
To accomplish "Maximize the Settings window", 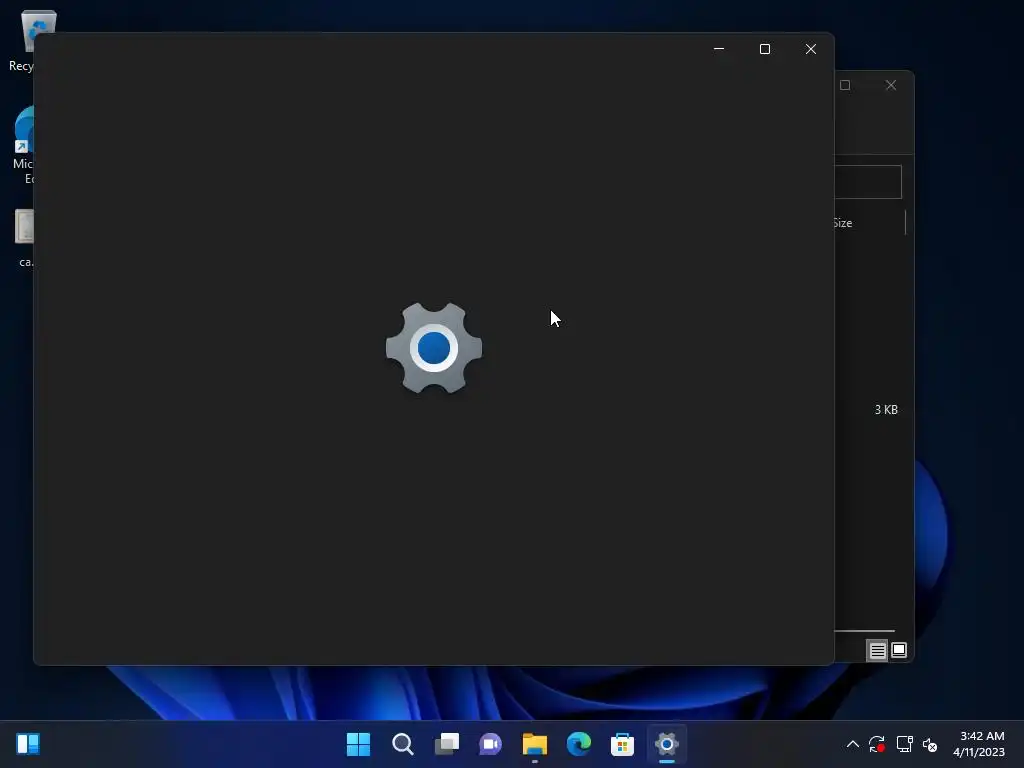I will [x=765, y=49].
